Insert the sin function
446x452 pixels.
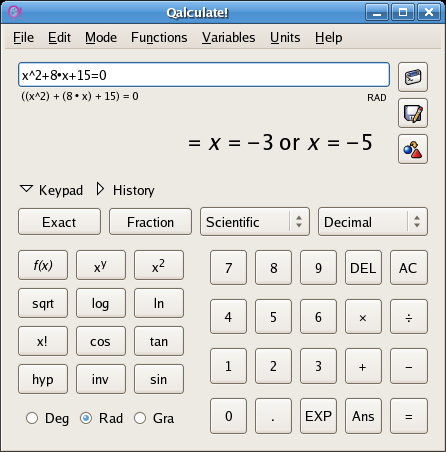(x=159, y=379)
